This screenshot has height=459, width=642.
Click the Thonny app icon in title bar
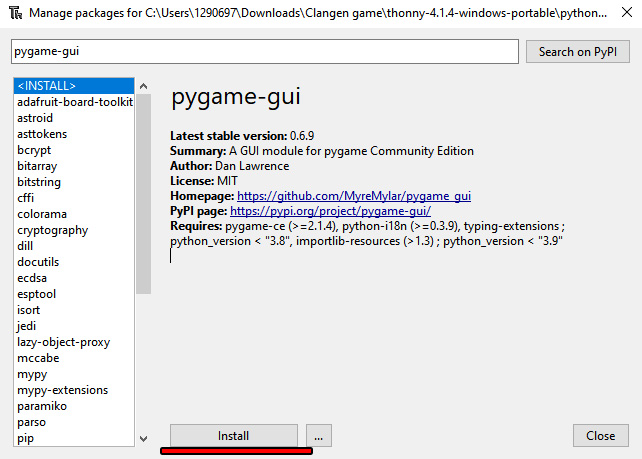[x=16, y=13]
